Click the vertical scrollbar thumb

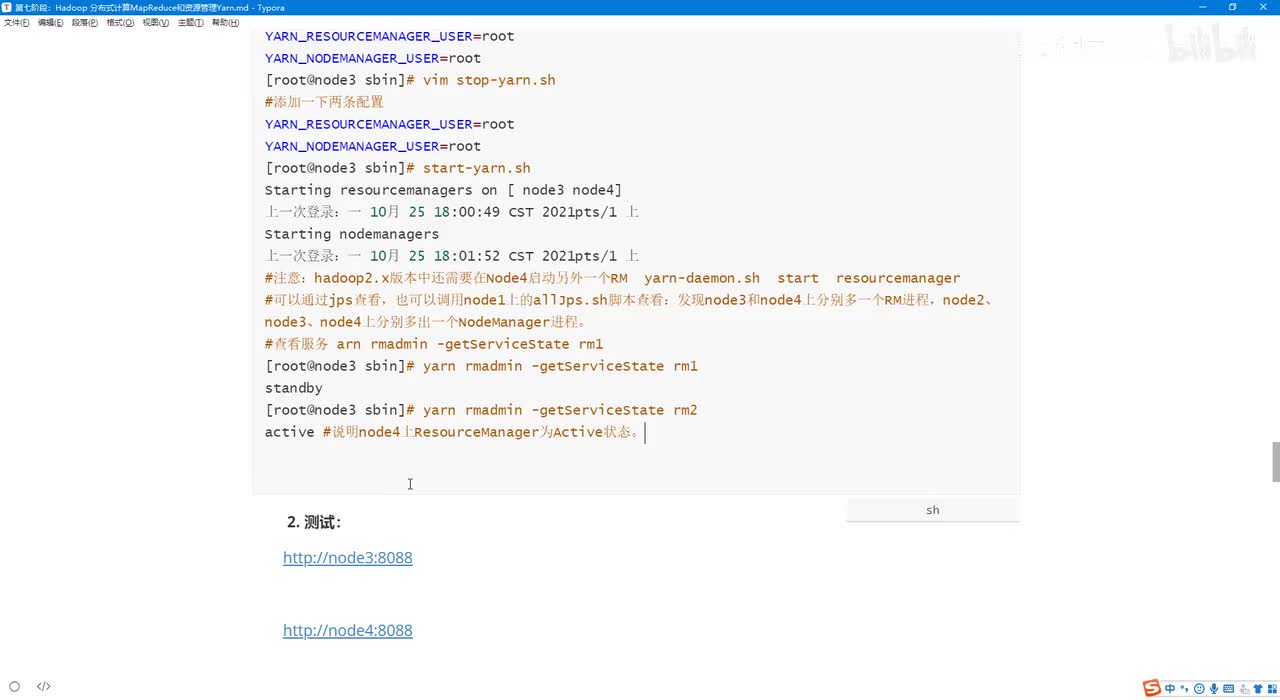pyautogui.click(x=1275, y=462)
